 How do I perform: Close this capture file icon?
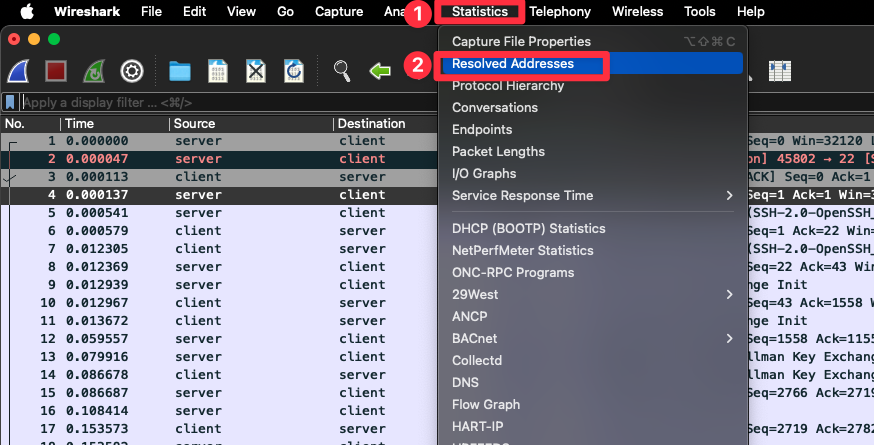point(256,71)
